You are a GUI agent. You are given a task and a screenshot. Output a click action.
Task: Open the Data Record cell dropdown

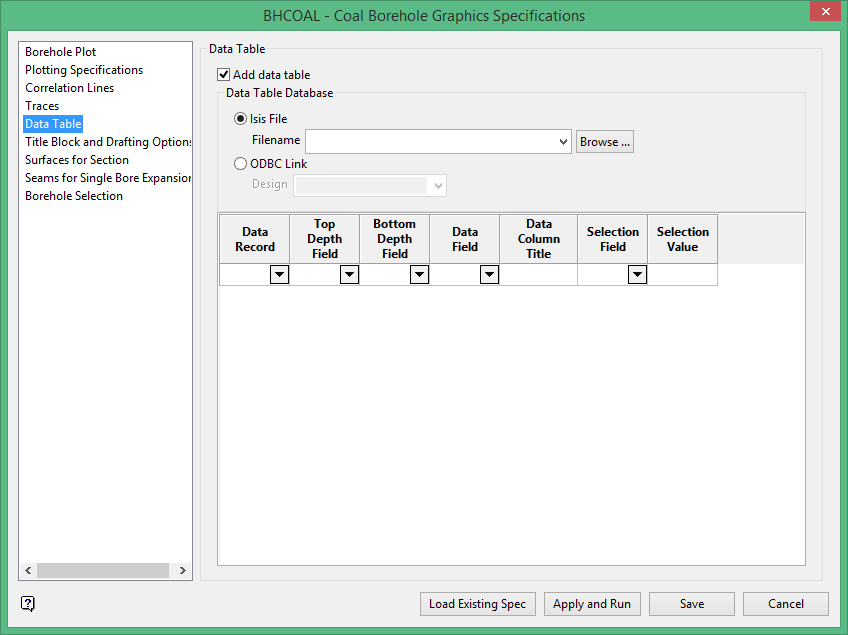[x=279, y=275]
